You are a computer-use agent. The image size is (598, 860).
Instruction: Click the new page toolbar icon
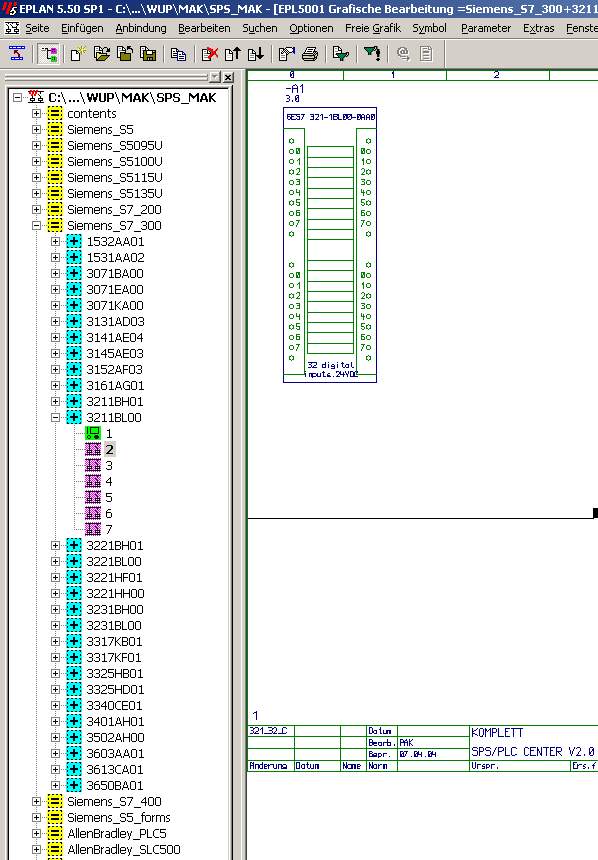77,54
